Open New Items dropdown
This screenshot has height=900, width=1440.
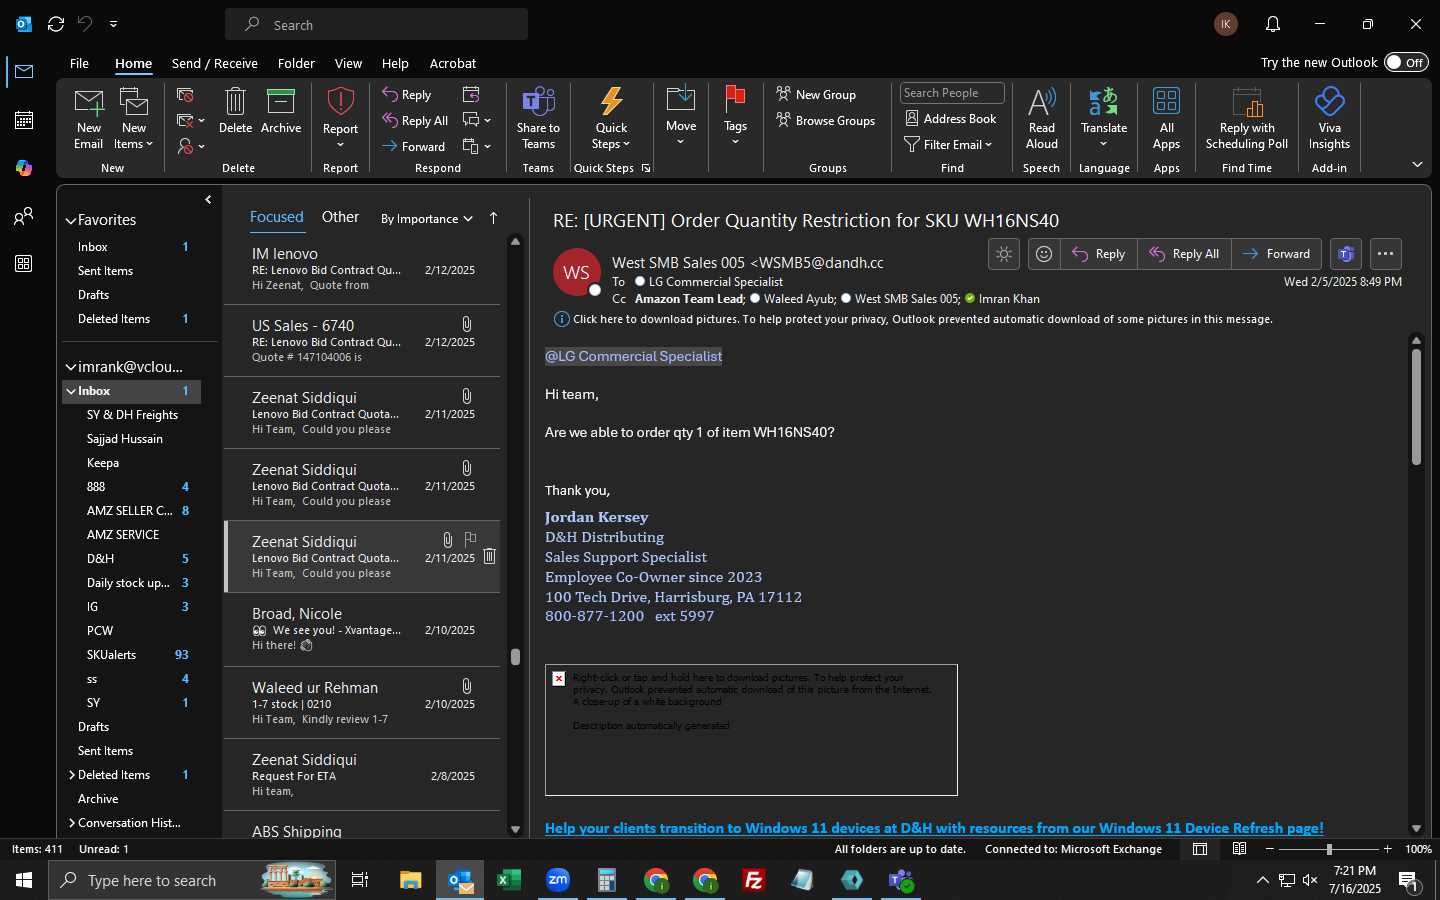pos(134,118)
